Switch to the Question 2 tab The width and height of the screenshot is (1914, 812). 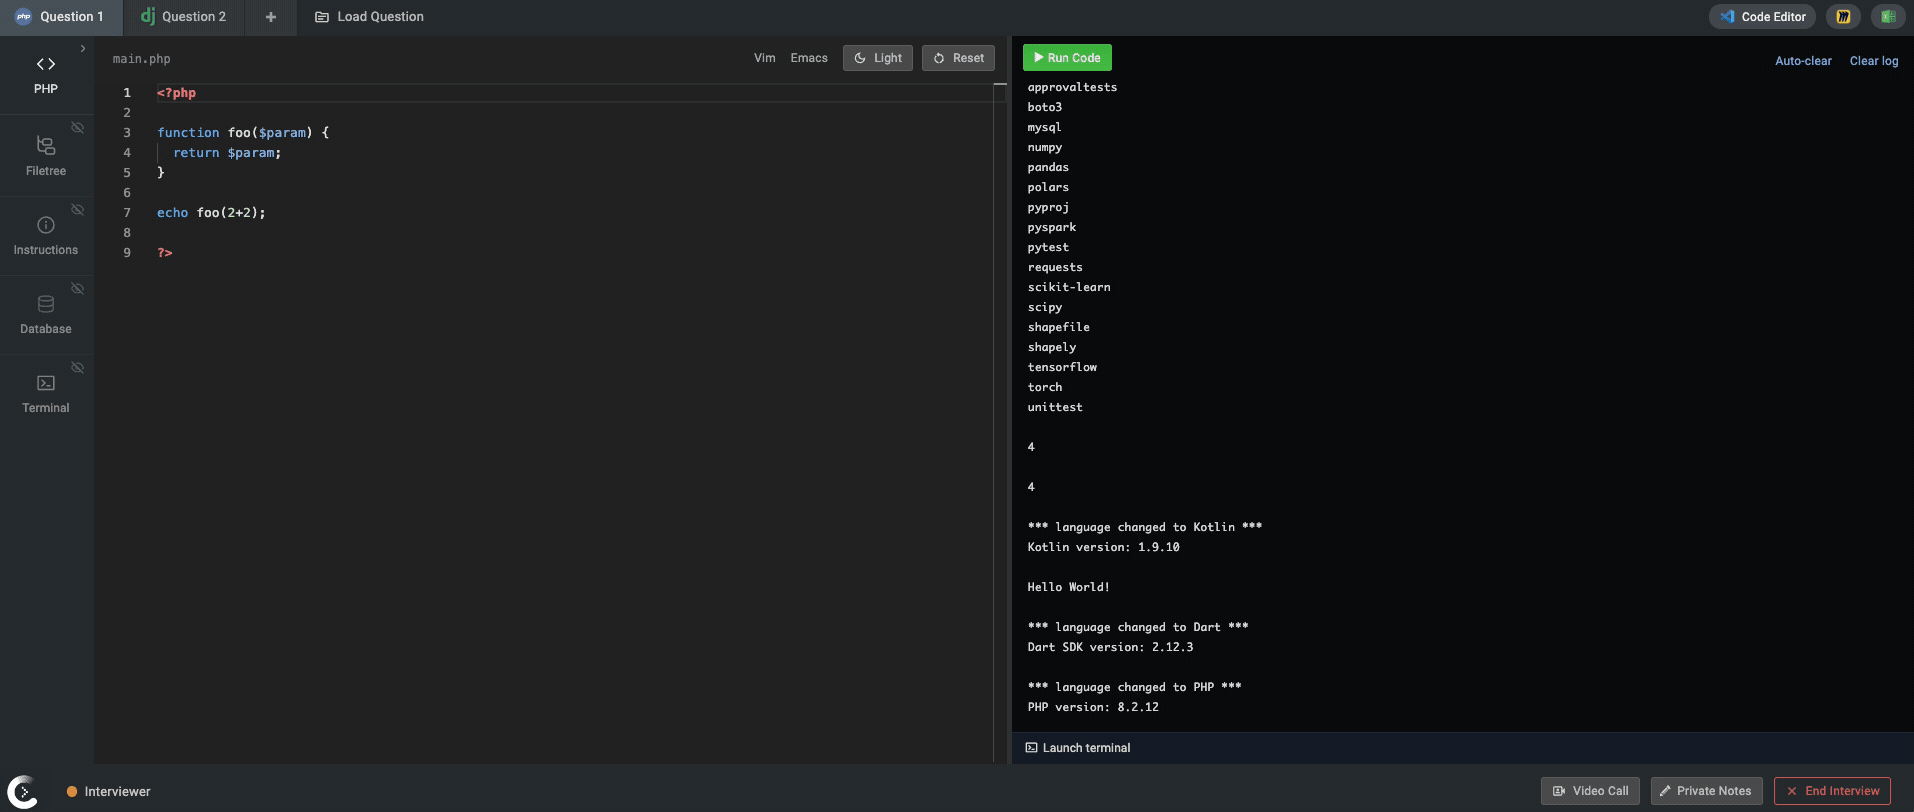pos(184,17)
